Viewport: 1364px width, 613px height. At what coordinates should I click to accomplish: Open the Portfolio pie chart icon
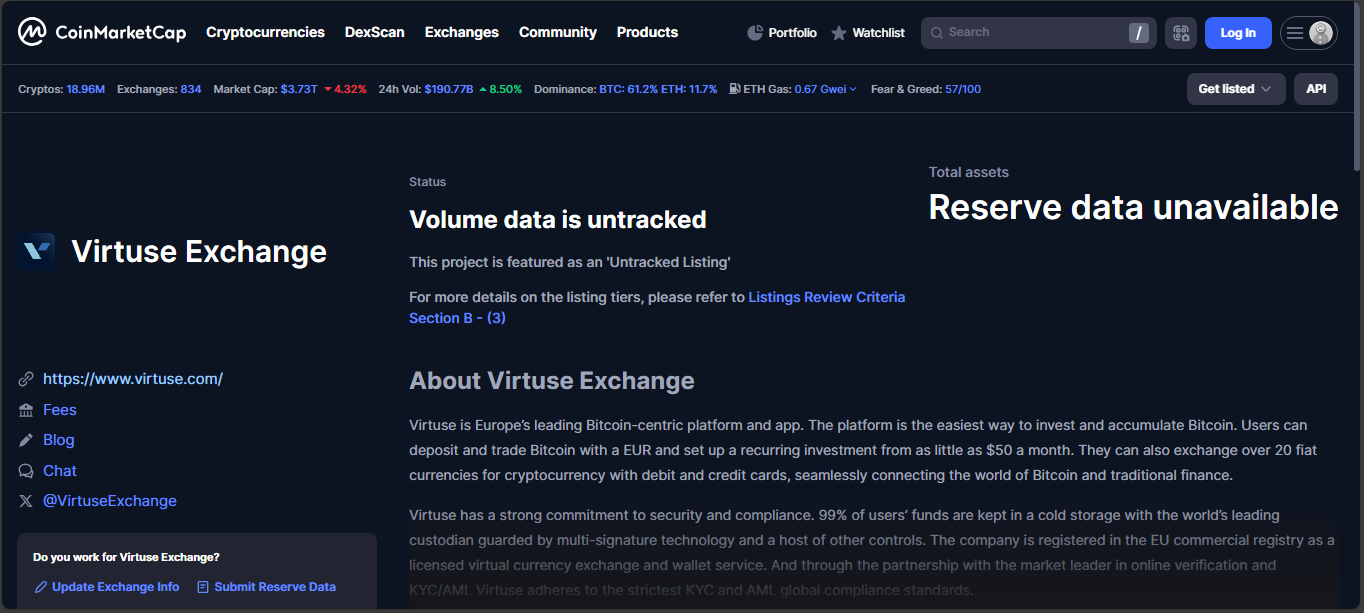pyautogui.click(x=755, y=33)
